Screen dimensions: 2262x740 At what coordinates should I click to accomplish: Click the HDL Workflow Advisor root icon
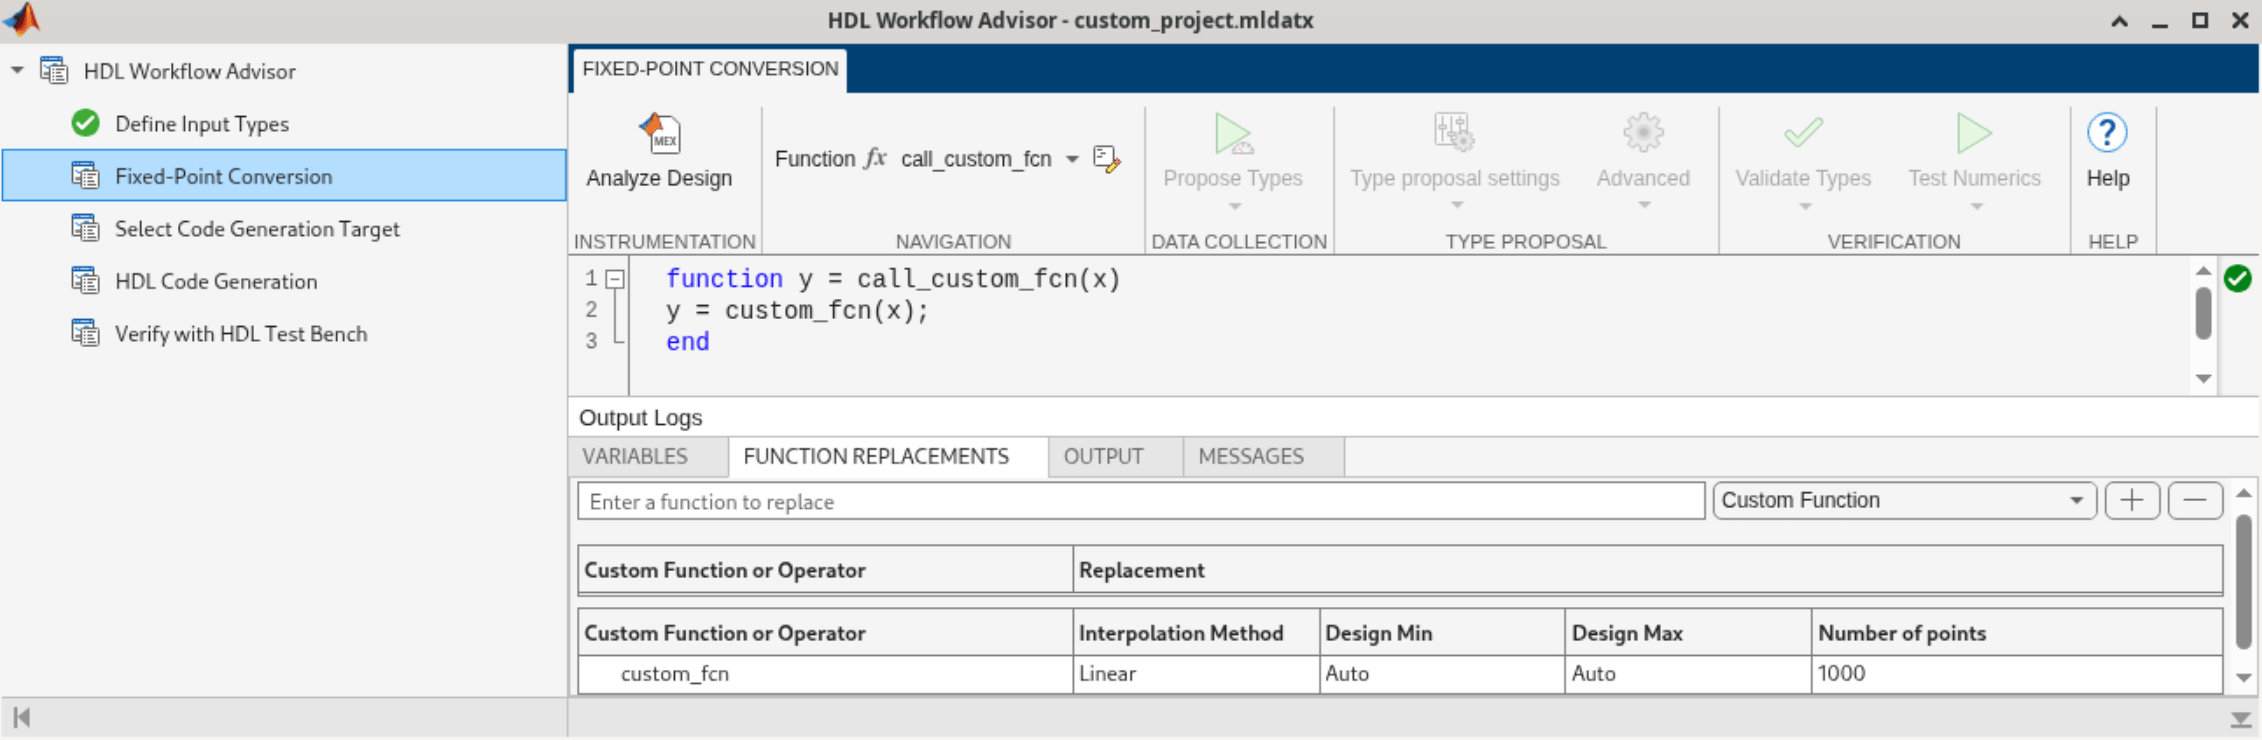[54, 71]
